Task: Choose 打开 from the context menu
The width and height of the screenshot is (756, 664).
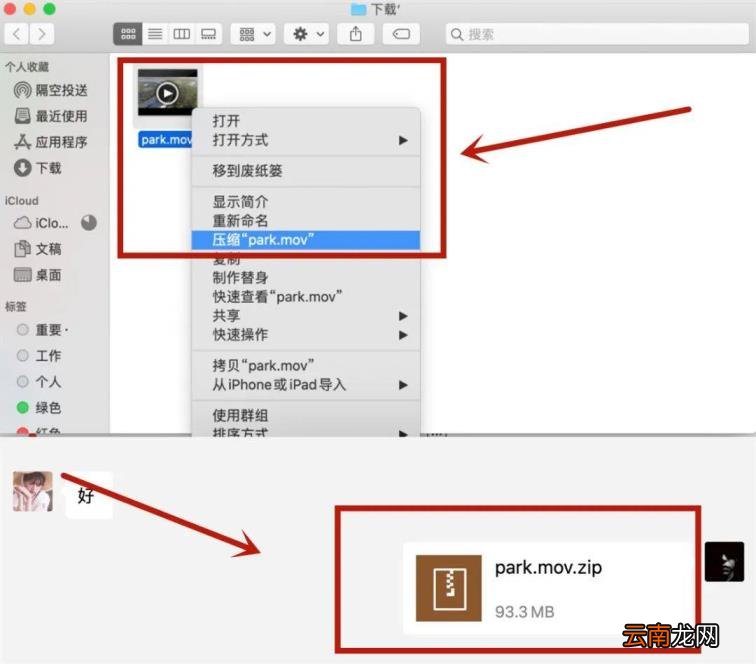Action: pos(306,121)
